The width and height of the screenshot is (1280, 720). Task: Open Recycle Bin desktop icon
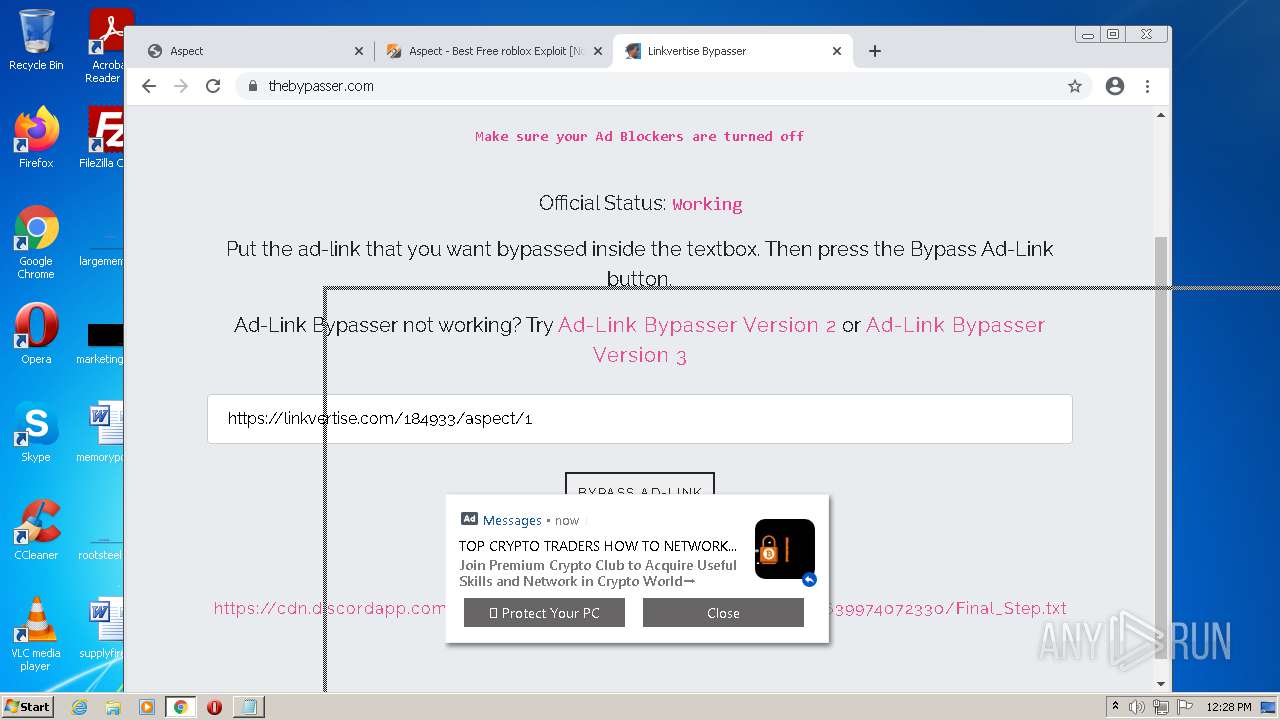pos(36,40)
